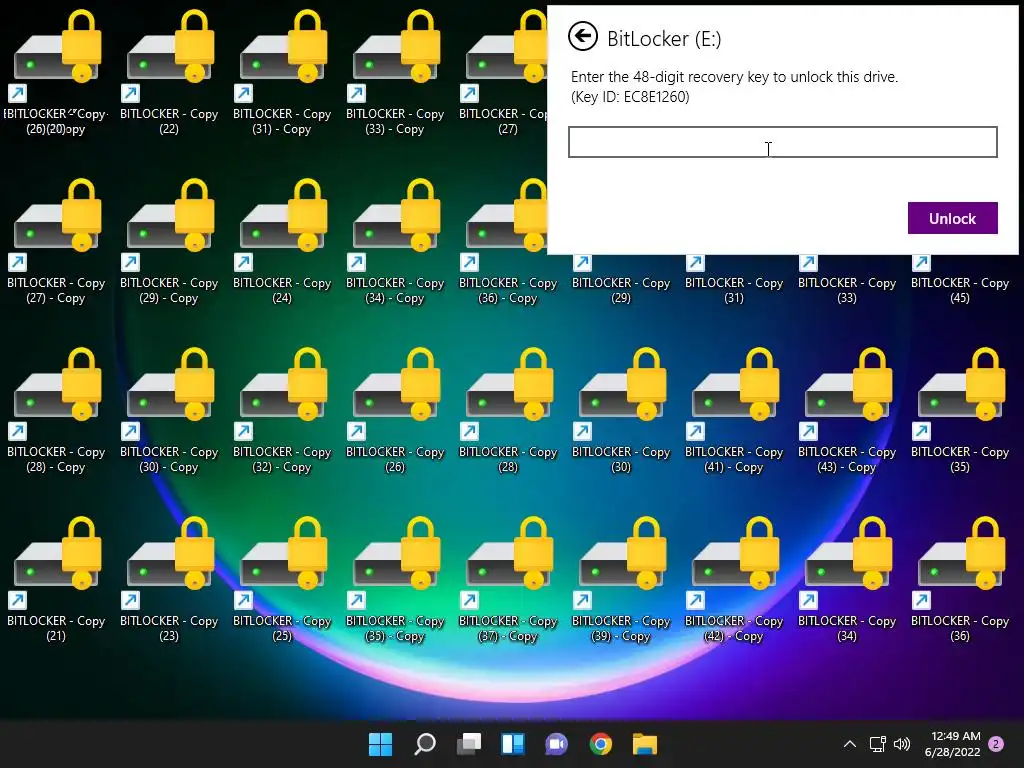The height and width of the screenshot is (768, 1024).
Task: Select the BITLOCKER - Copy (25) drive shortcut
Action: coord(282,579)
